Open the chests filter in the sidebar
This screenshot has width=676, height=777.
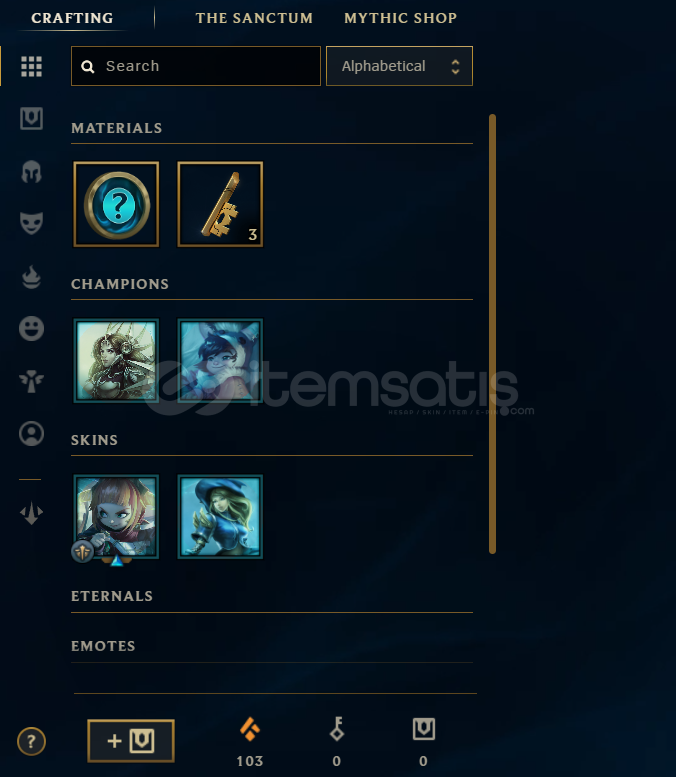coord(31,118)
